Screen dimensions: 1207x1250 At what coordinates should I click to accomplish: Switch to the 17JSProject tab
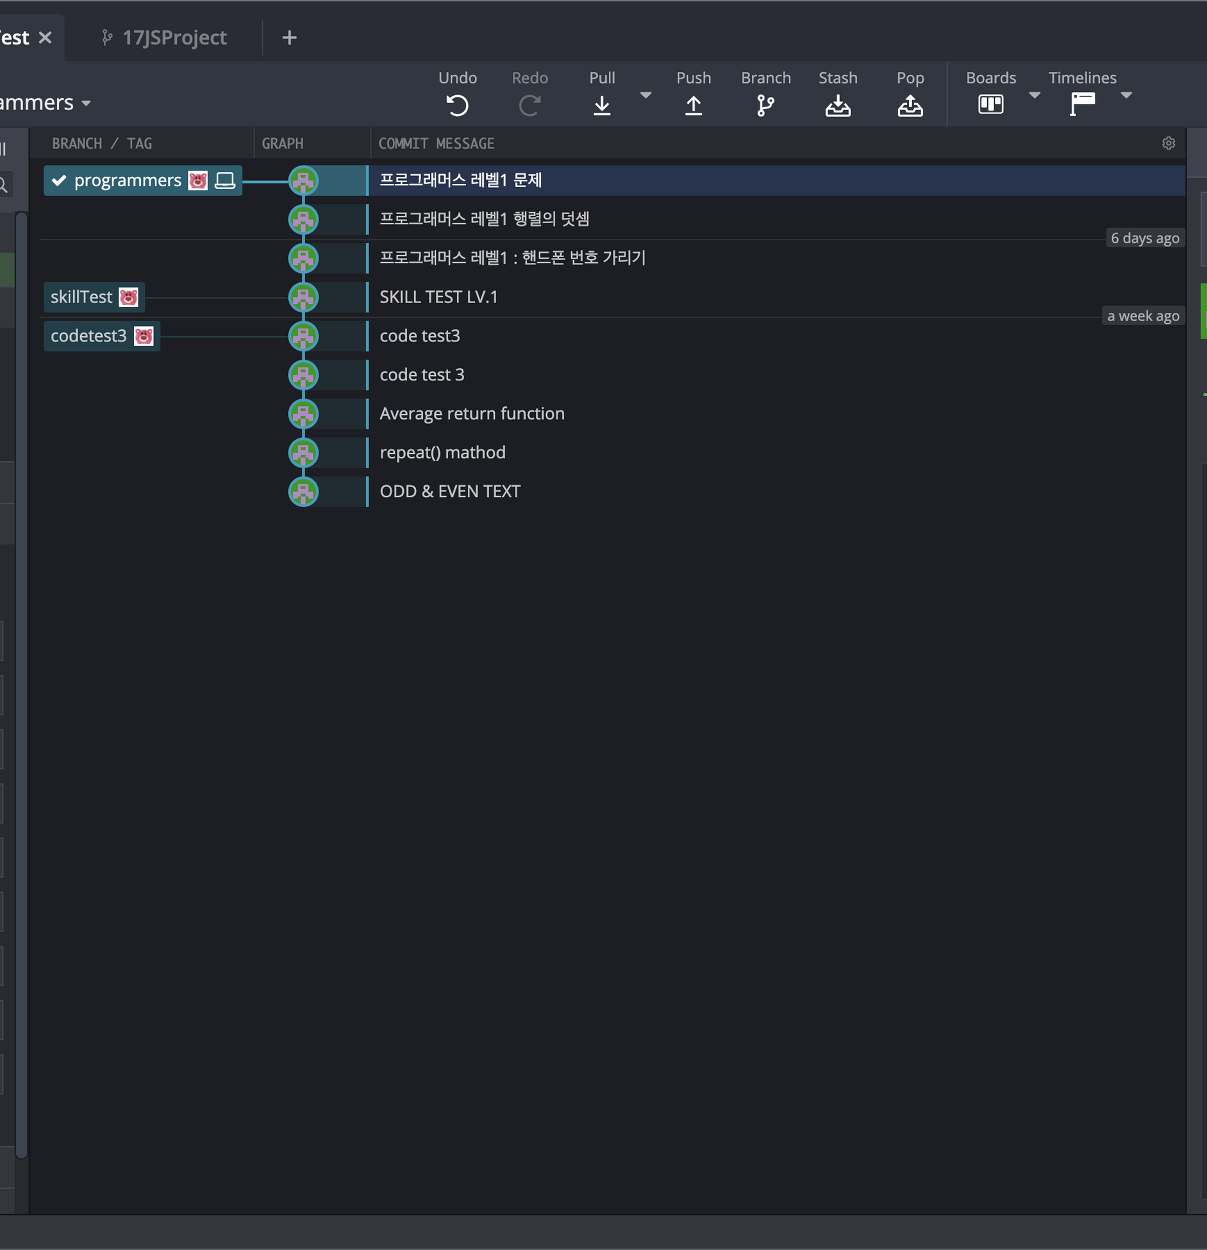(x=165, y=37)
